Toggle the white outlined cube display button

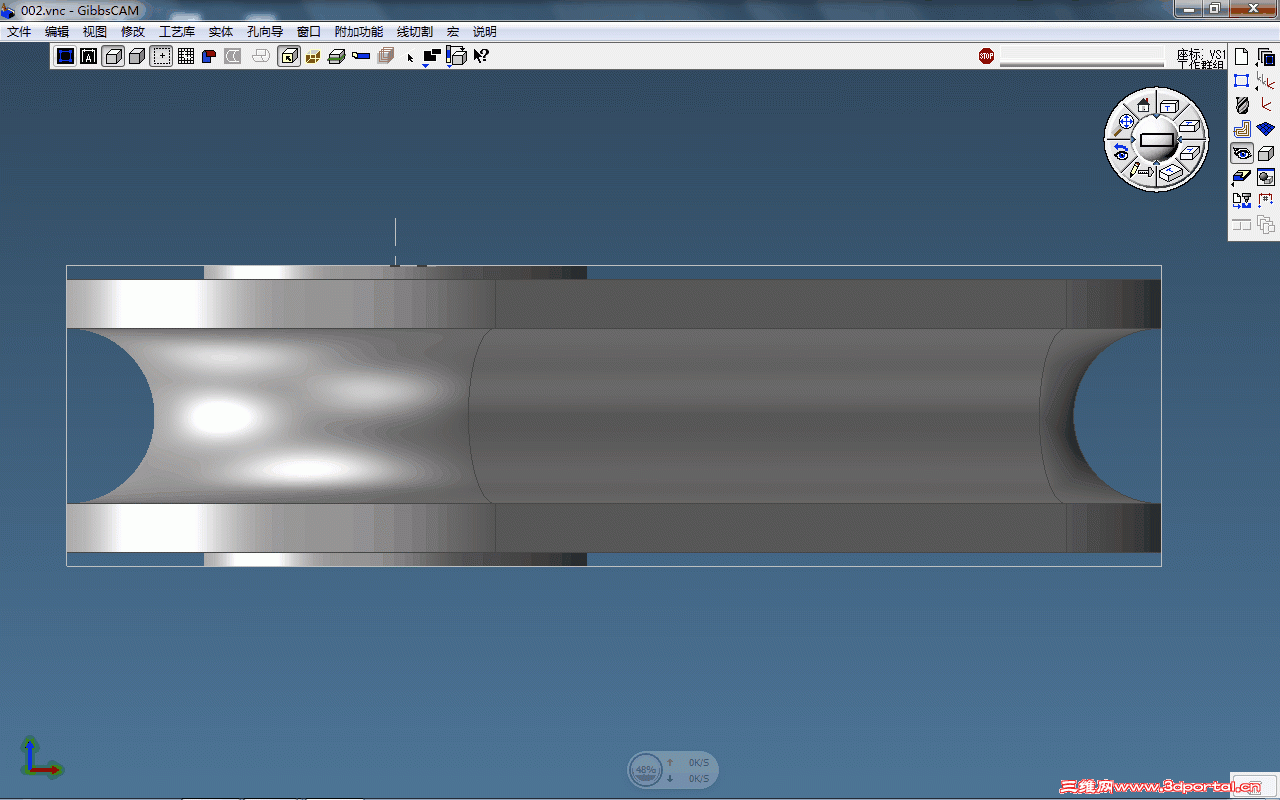113,56
